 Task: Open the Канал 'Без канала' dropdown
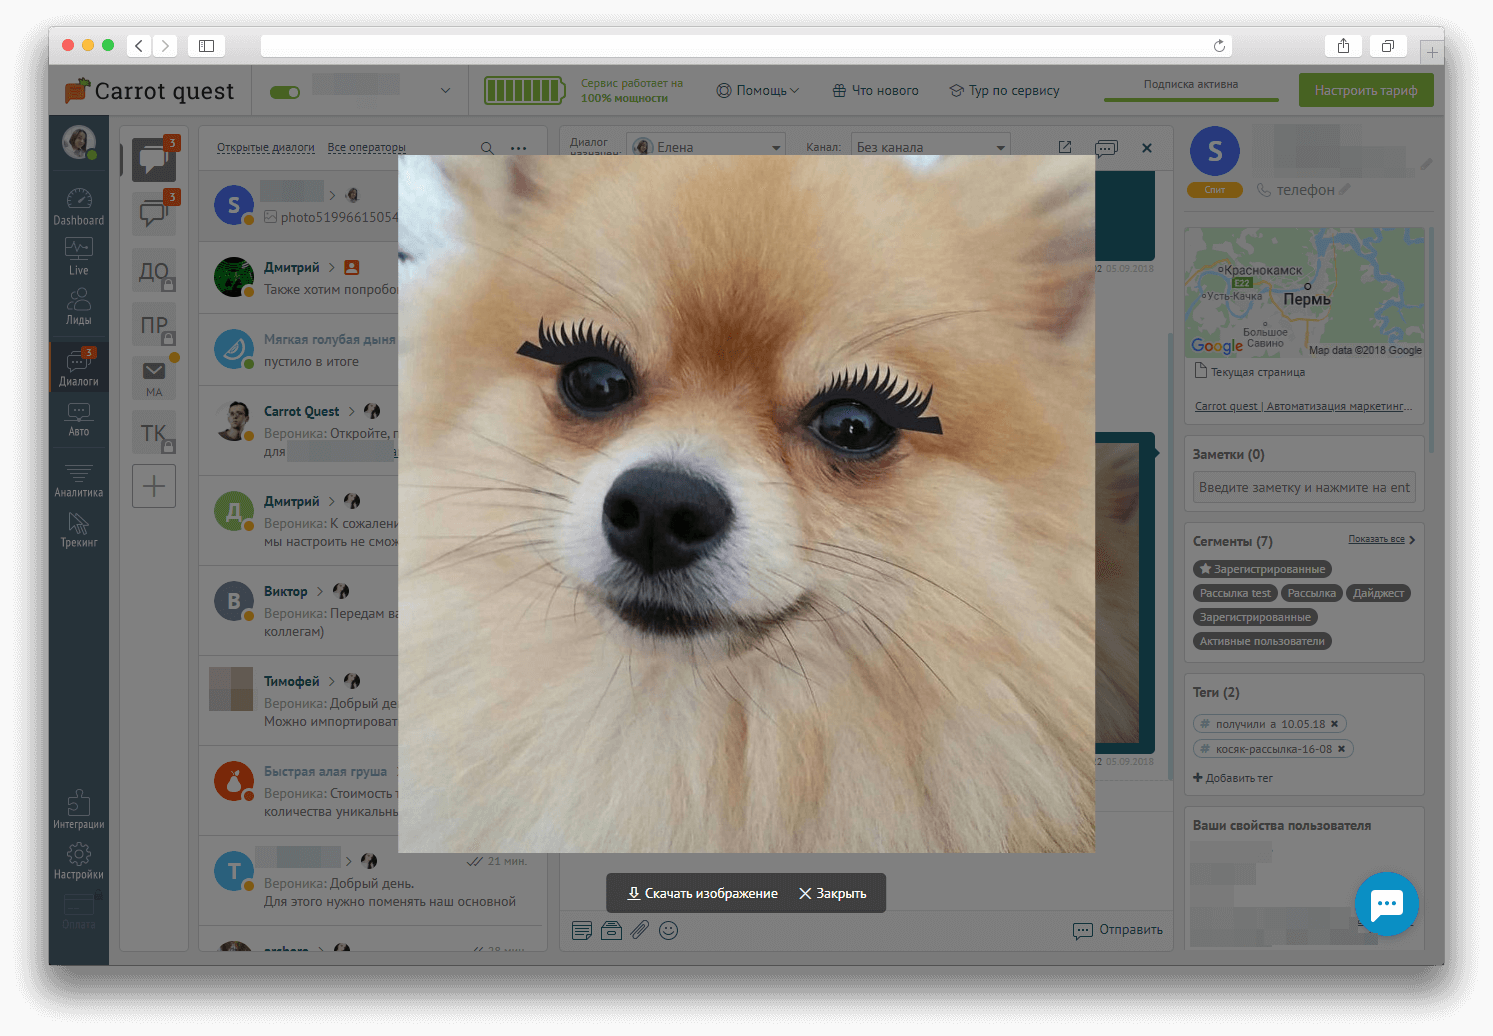click(x=930, y=147)
